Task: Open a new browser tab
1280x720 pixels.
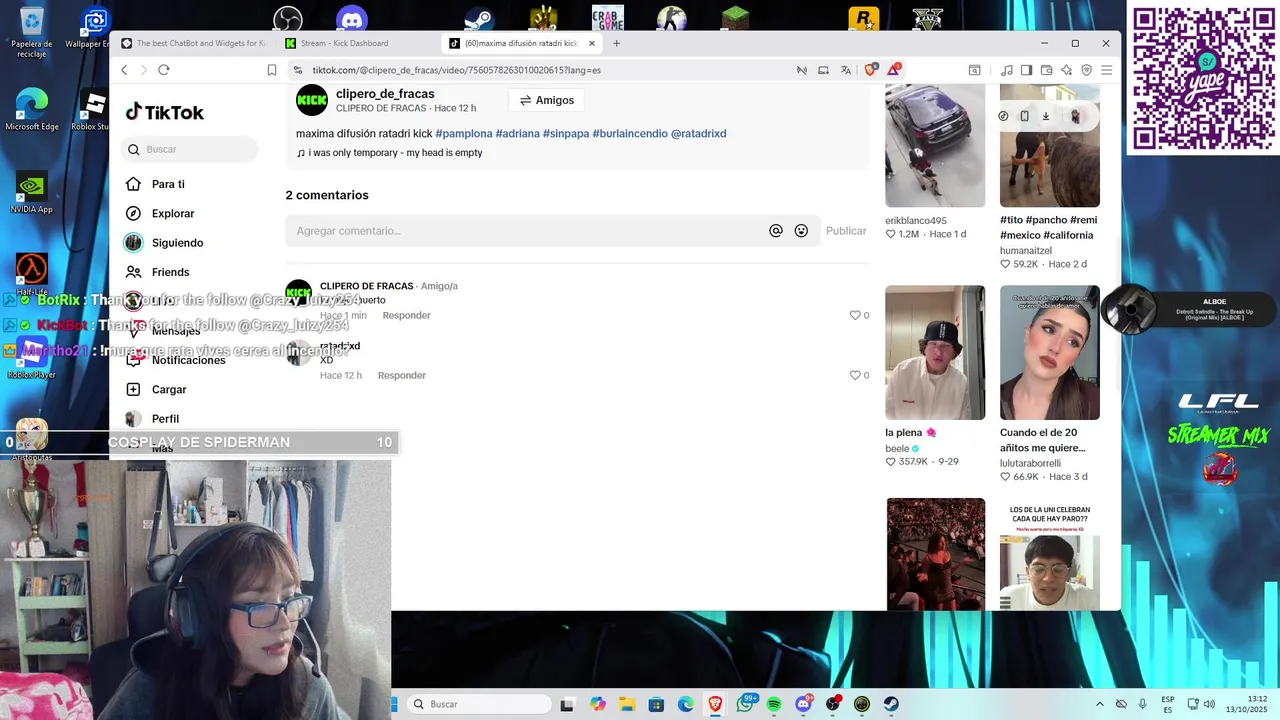Action: (x=616, y=43)
